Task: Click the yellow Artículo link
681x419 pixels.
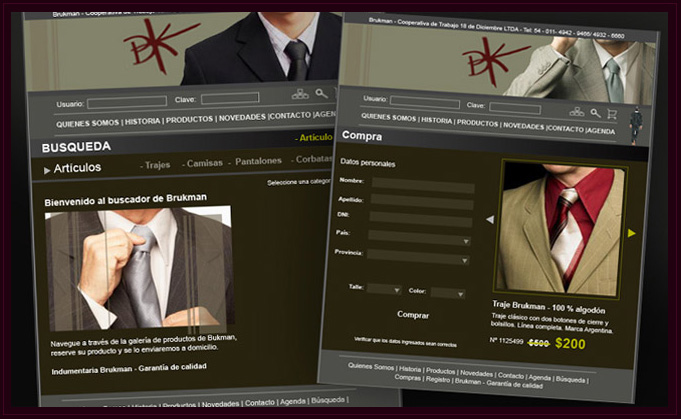Action: [x=316, y=137]
